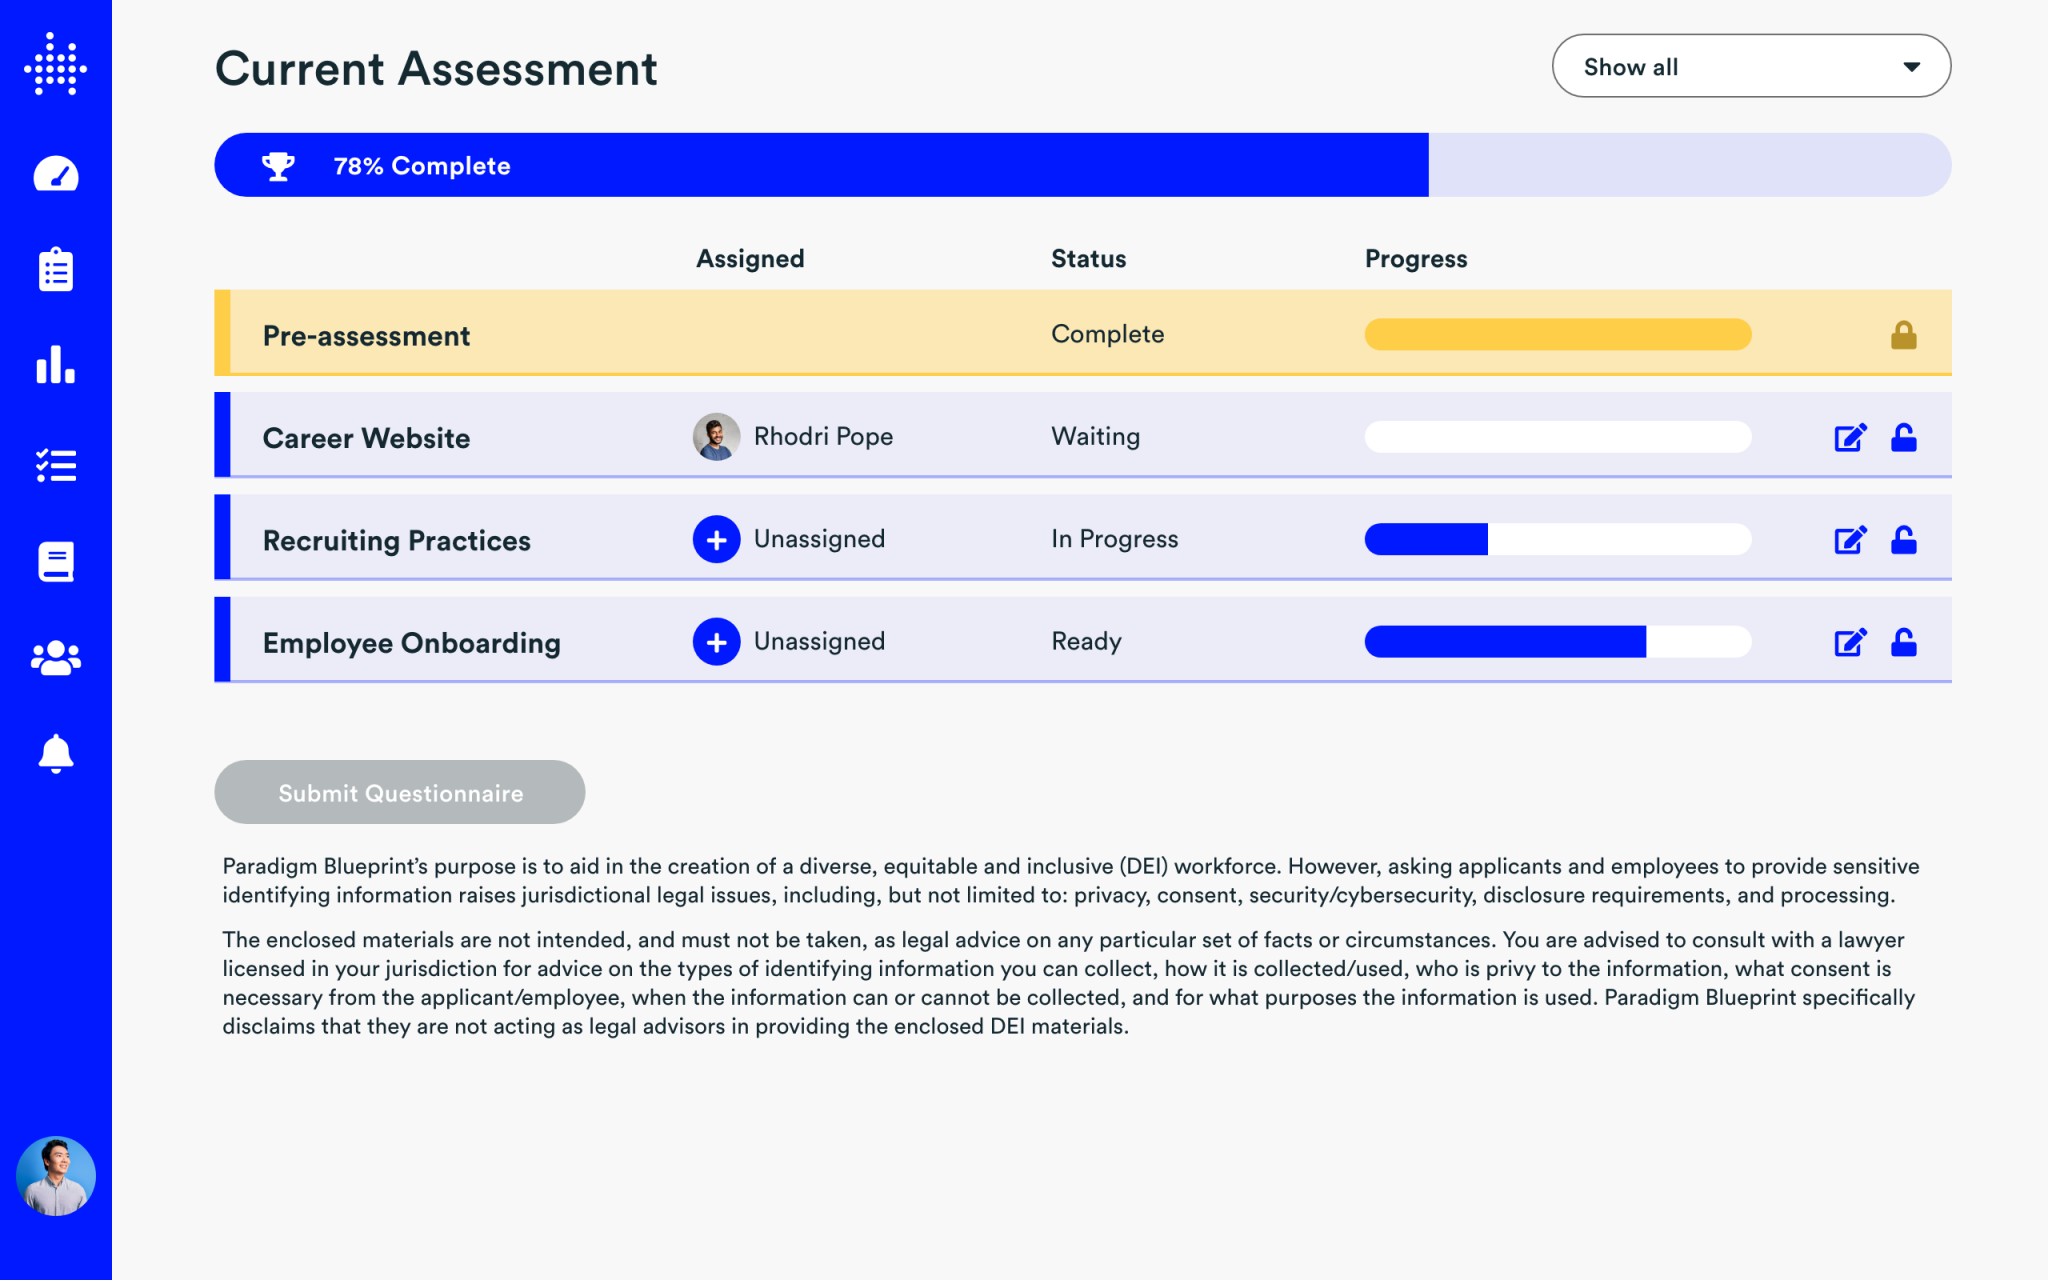Assign a person to Employee Onboarding

pos(716,641)
